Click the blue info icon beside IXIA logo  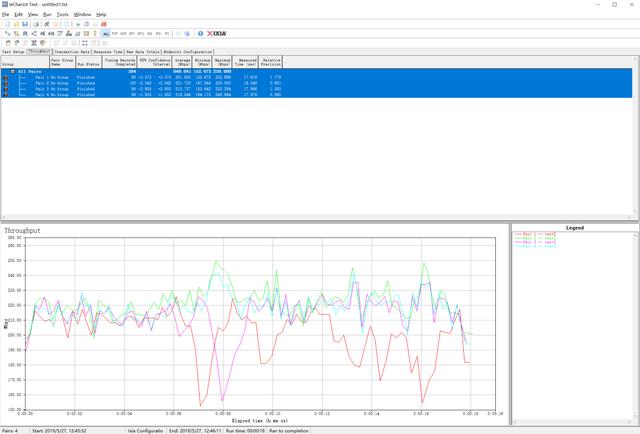point(200,33)
